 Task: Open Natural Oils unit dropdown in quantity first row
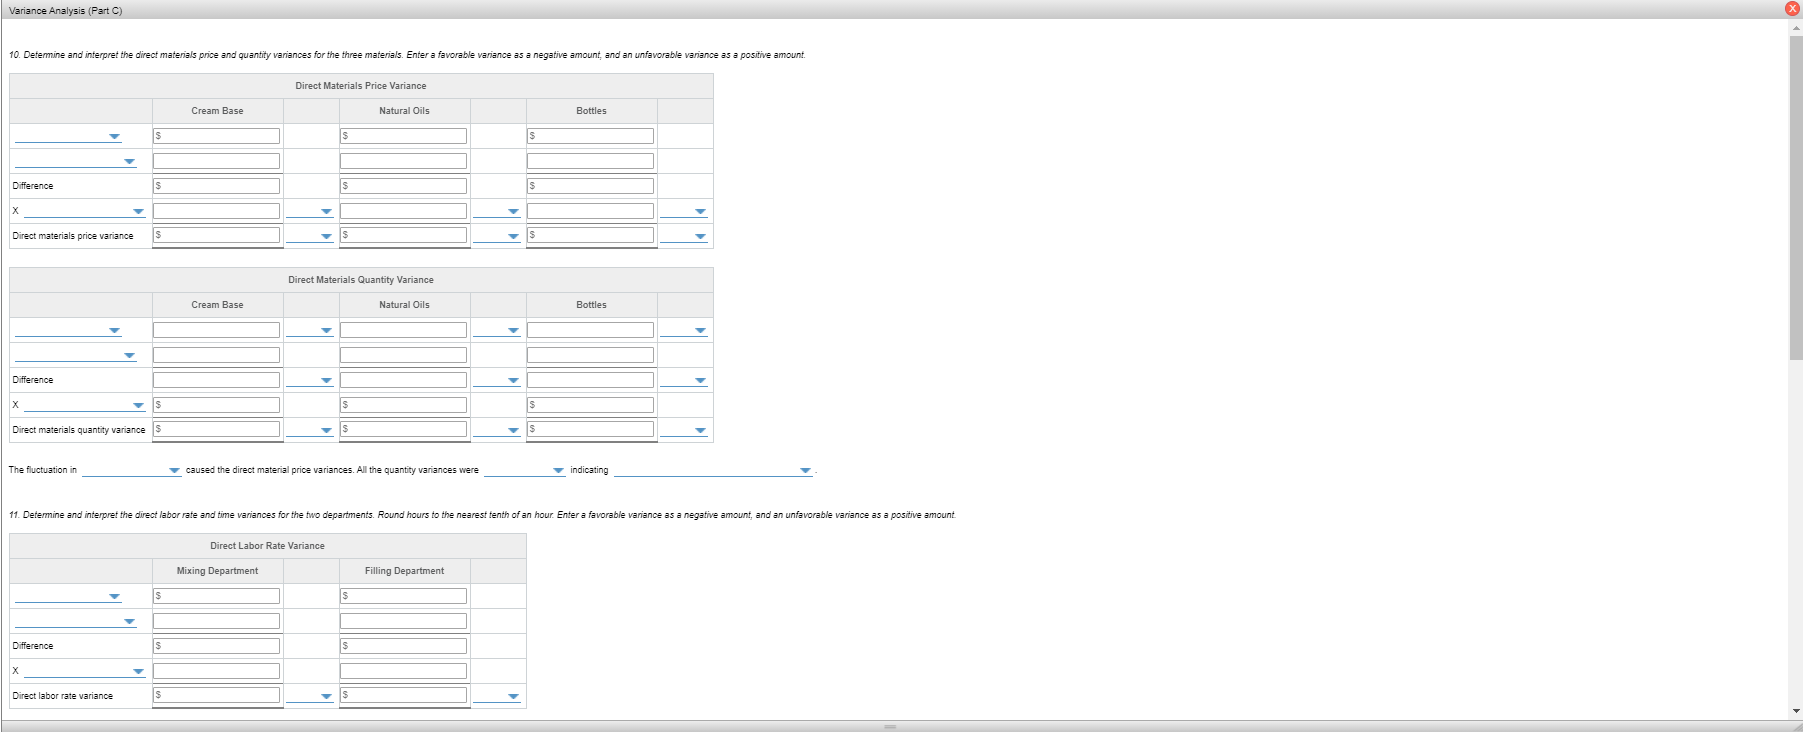(x=497, y=331)
